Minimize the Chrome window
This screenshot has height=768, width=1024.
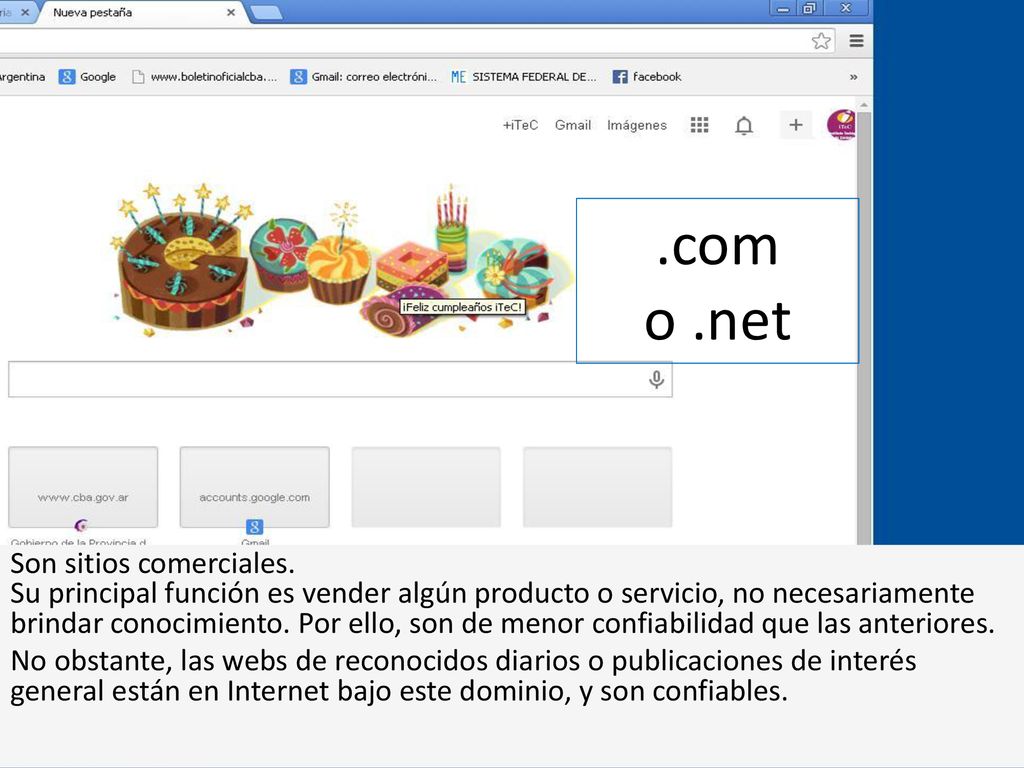[x=784, y=8]
